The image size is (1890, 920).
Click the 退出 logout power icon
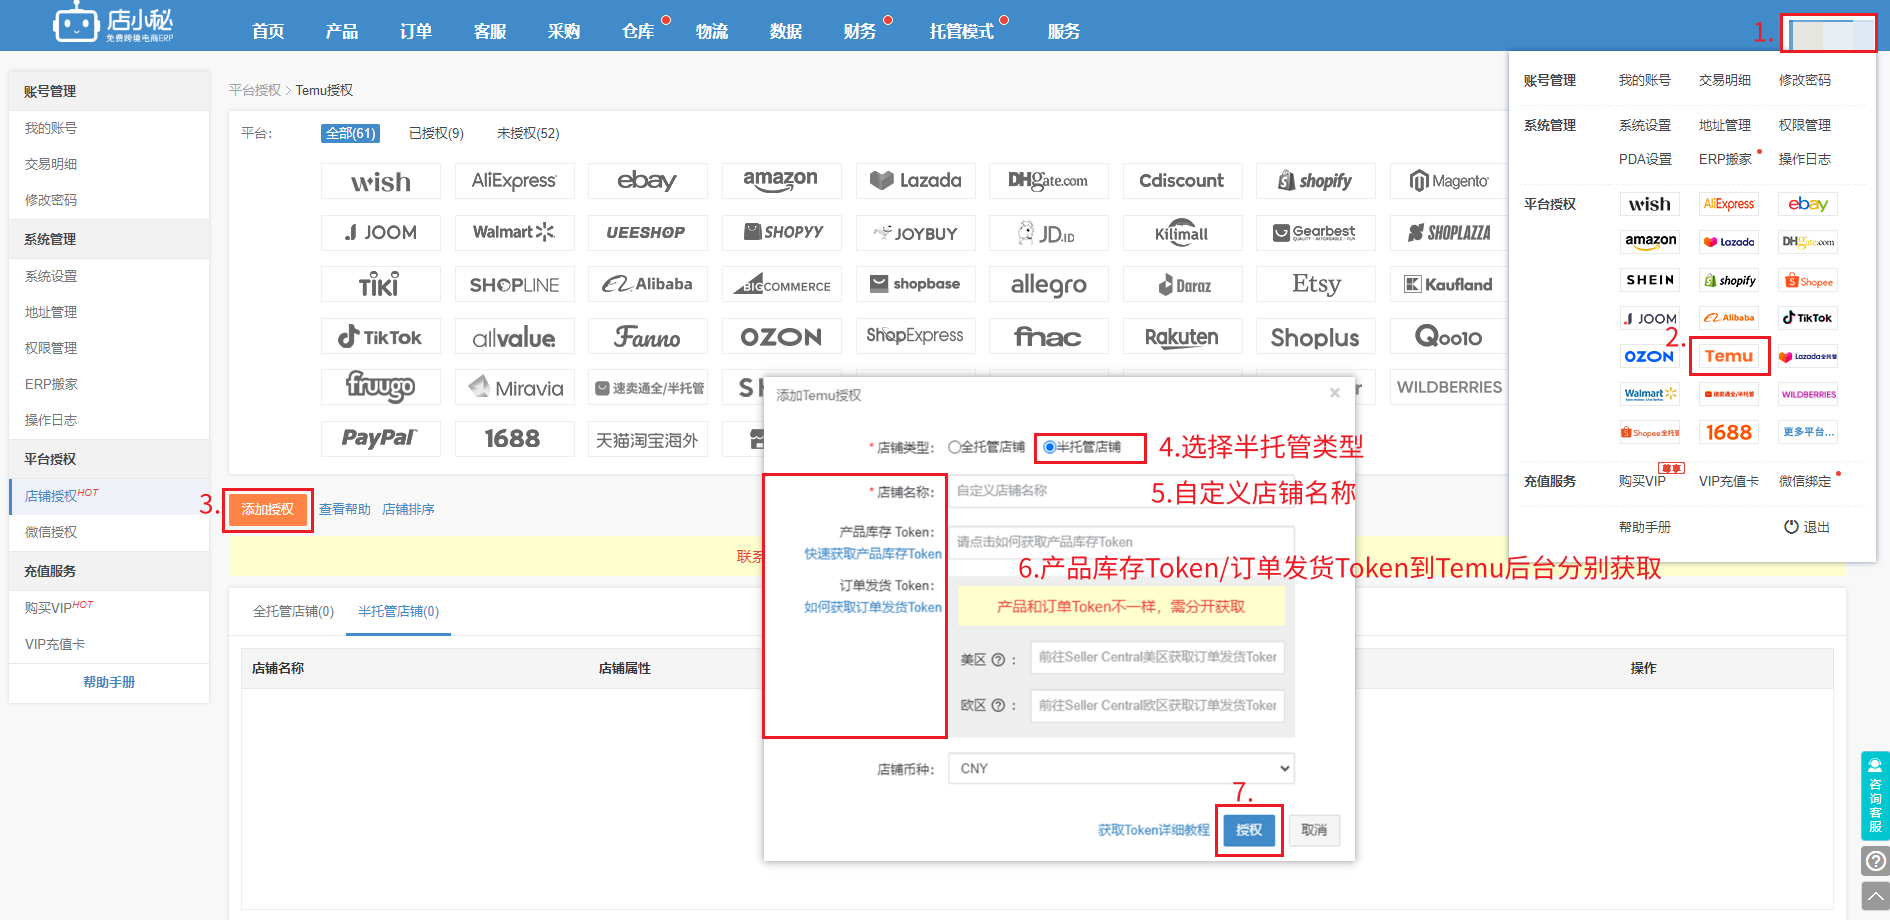[x=1791, y=527]
